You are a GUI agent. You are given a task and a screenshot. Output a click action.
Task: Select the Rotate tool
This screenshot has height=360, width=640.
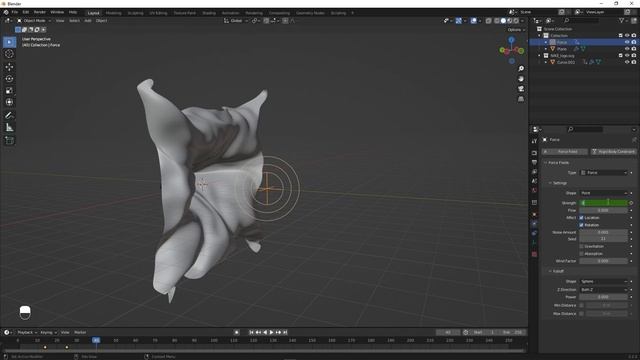[9, 78]
